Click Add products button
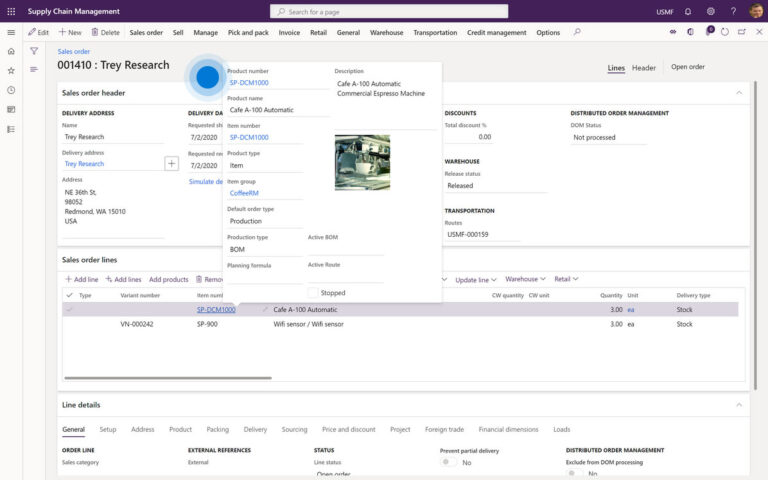 pyautogui.click(x=168, y=279)
